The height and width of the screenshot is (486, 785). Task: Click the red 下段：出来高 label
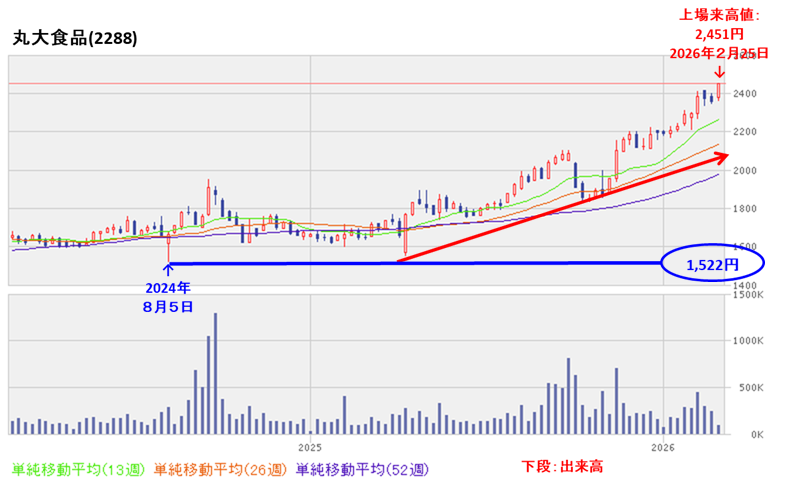pyautogui.click(x=563, y=466)
